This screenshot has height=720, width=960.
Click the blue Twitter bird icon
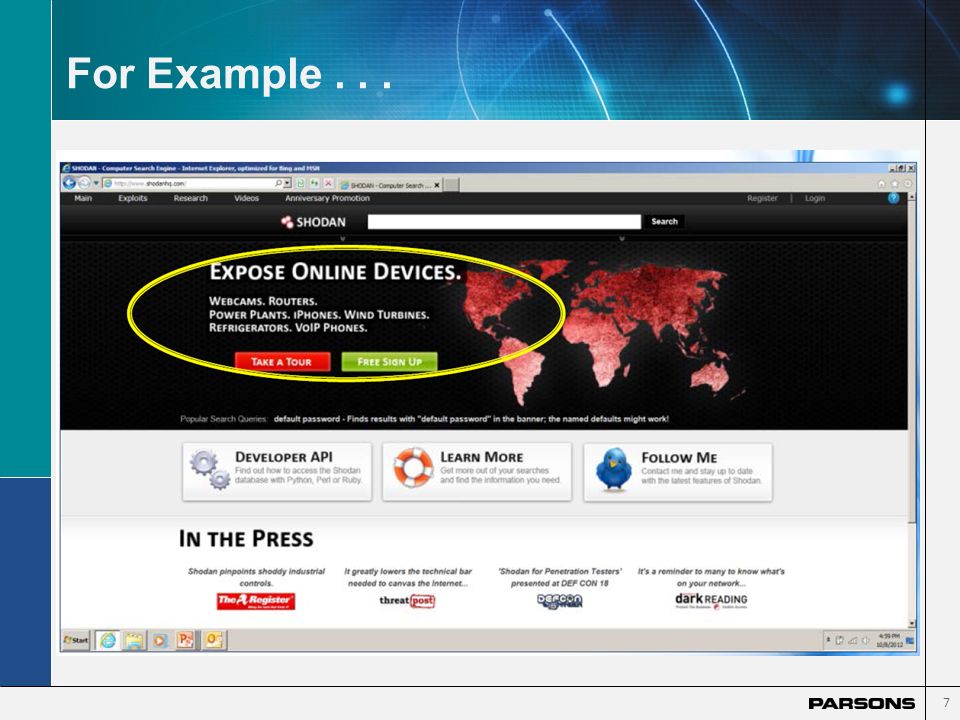(613, 470)
